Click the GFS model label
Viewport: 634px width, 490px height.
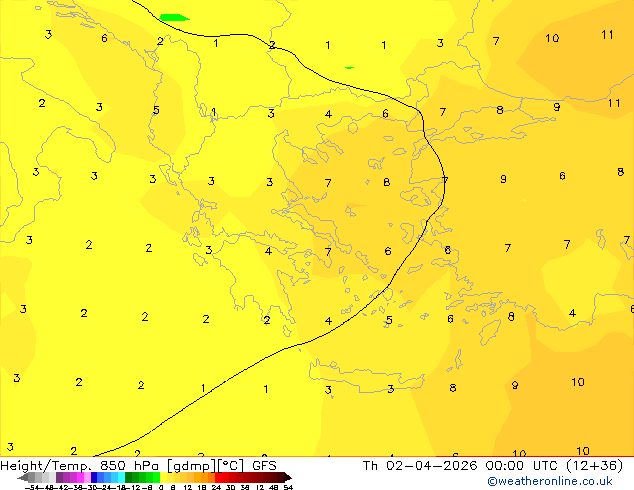tap(264, 466)
